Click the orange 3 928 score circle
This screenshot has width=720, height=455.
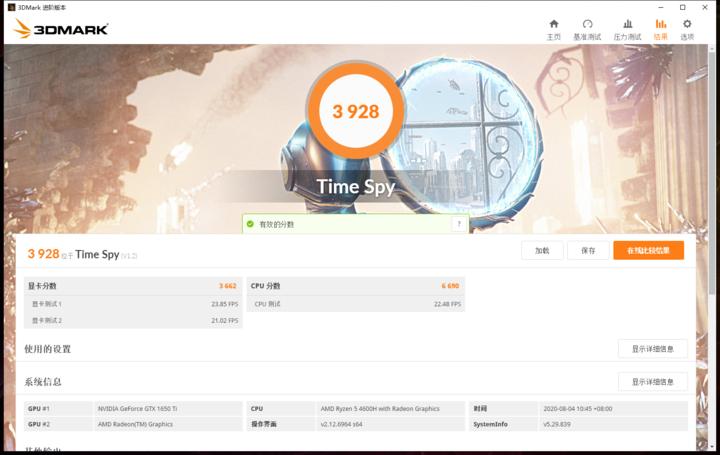[355, 111]
